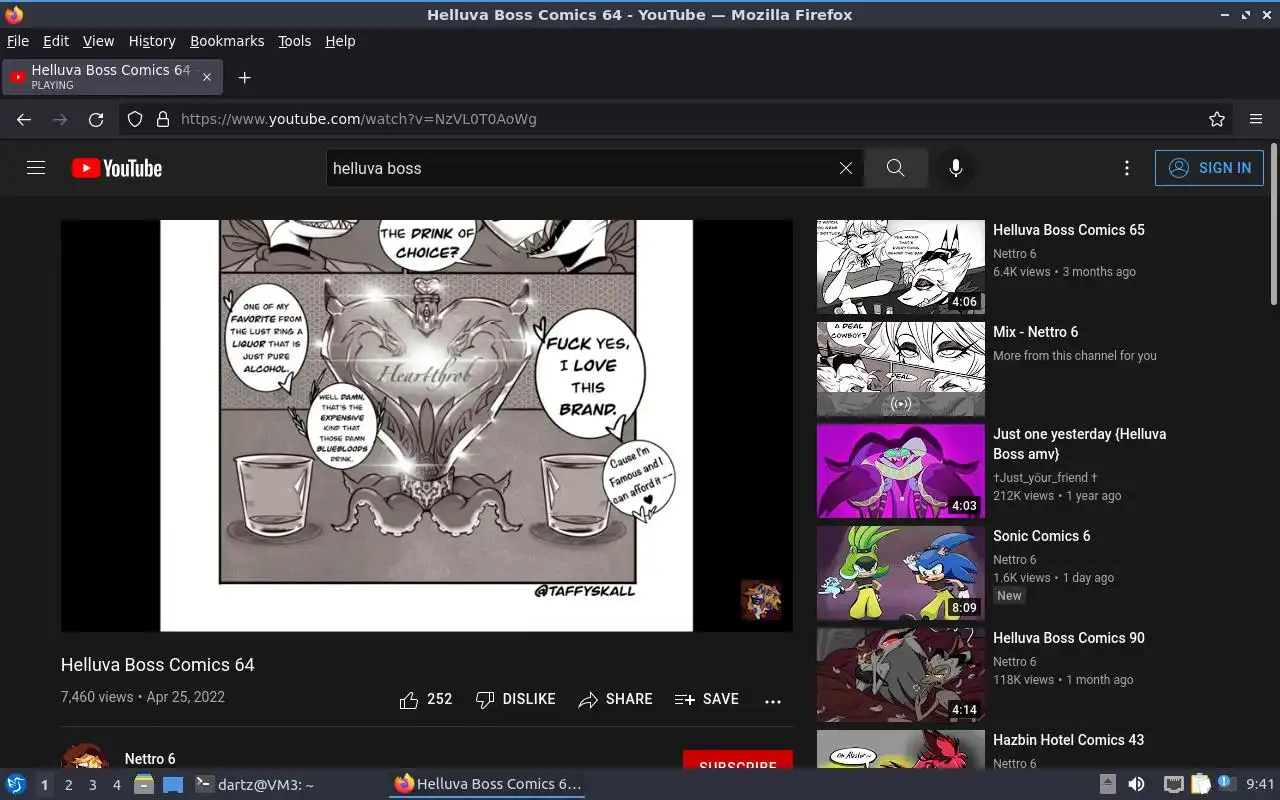Click the SIGN IN button
The image size is (1280, 800).
pyautogui.click(x=1209, y=168)
